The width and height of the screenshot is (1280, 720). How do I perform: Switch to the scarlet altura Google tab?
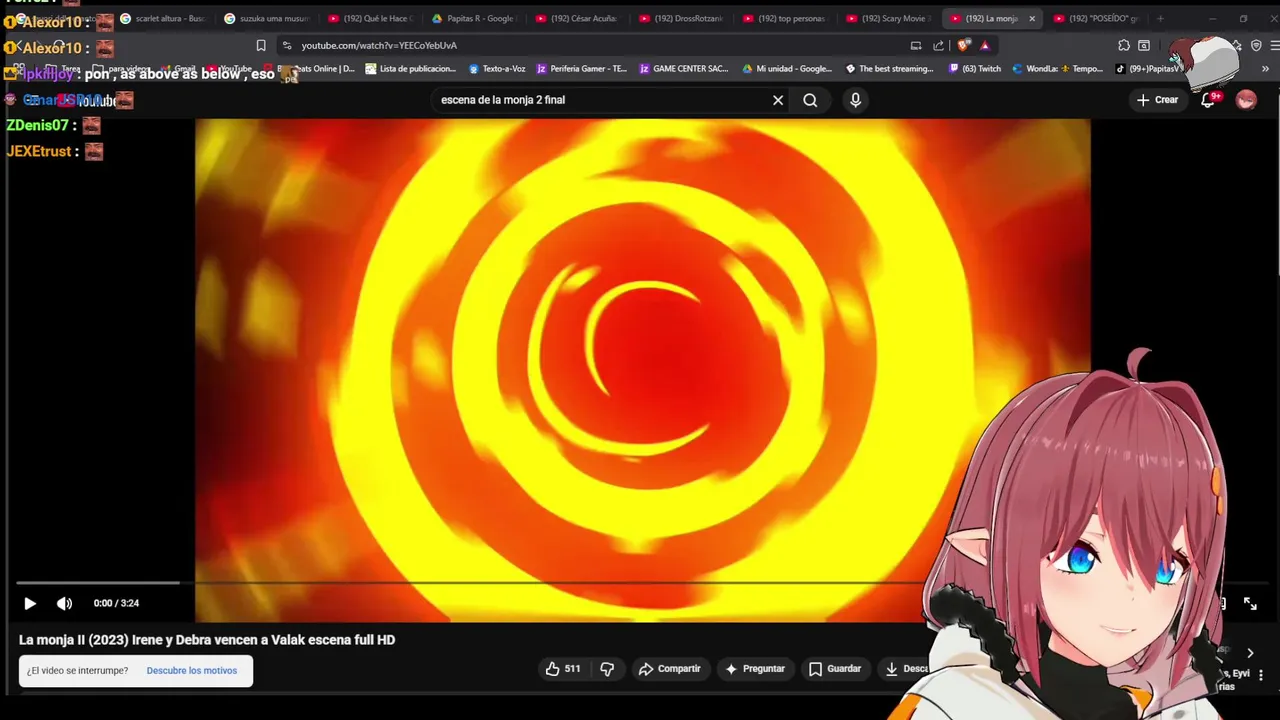(162, 18)
